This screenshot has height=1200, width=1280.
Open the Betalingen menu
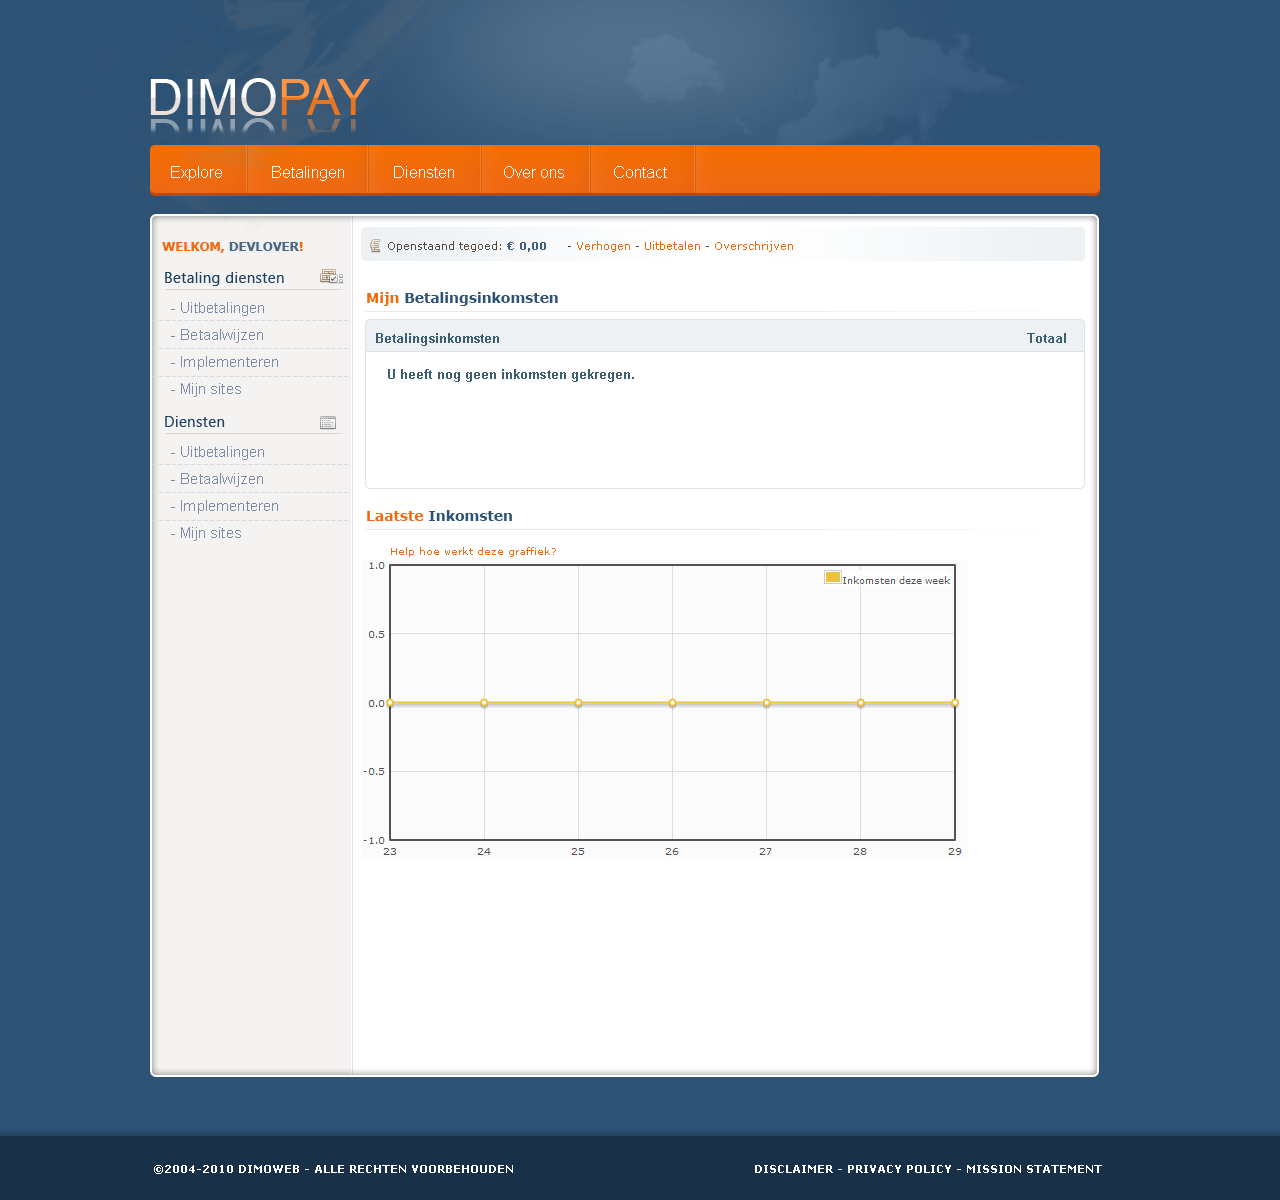308,172
